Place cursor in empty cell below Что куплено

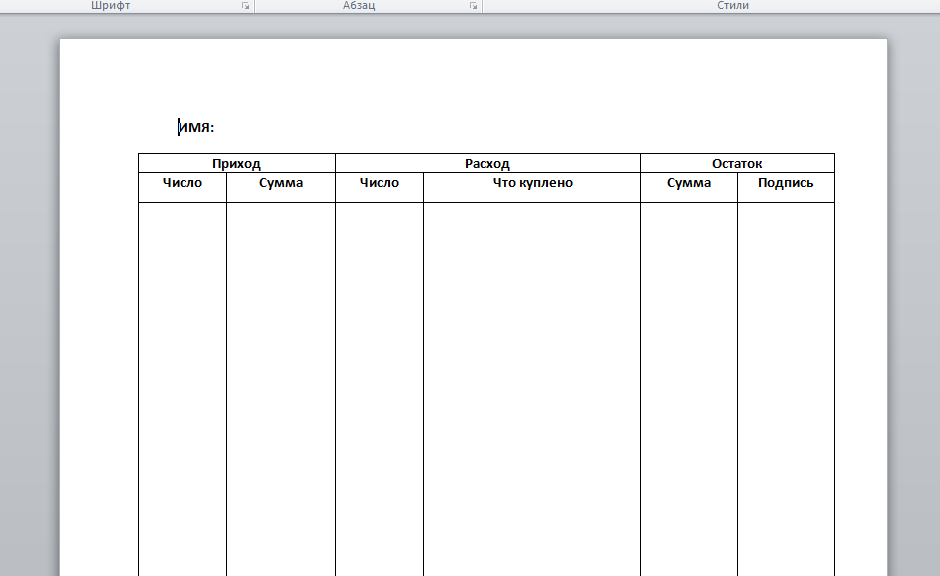(x=532, y=380)
